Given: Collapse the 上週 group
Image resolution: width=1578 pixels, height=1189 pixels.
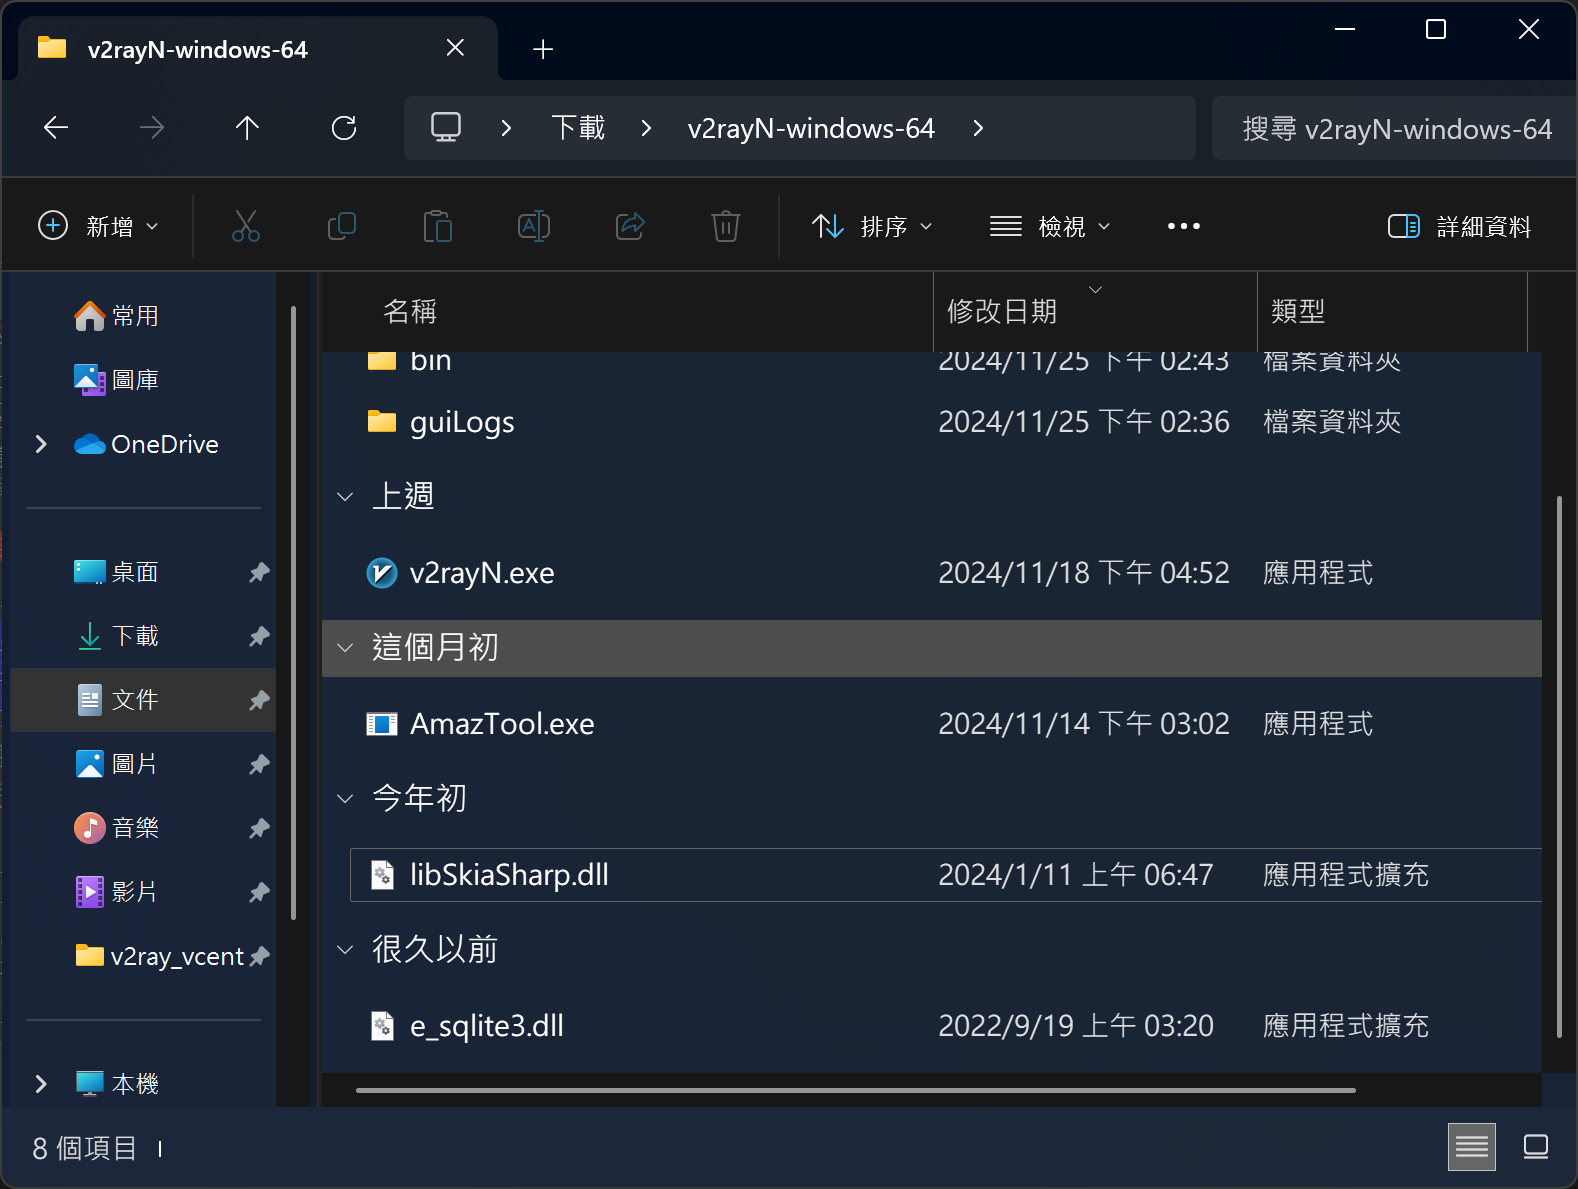Looking at the screenshot, I should (x=345, y=497).
